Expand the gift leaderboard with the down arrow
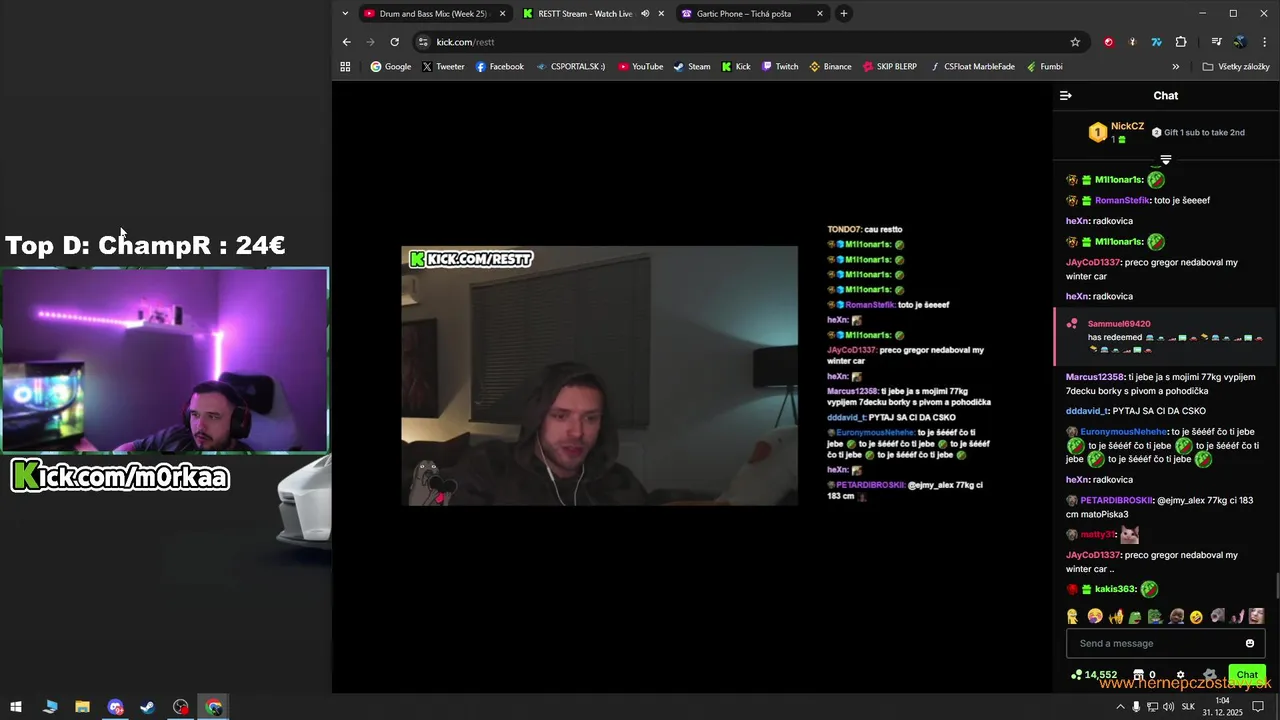The width and height of the screenshot is (1280, 720). click(1166, 160)
